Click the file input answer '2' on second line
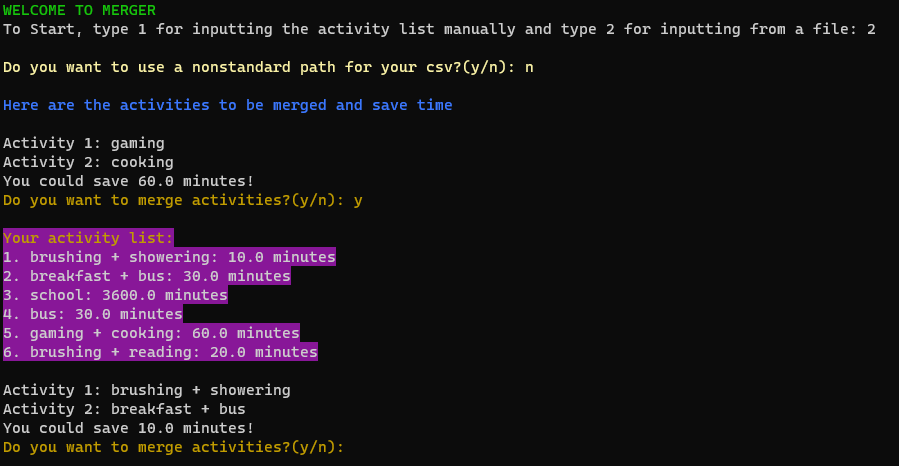 [871, 29]
